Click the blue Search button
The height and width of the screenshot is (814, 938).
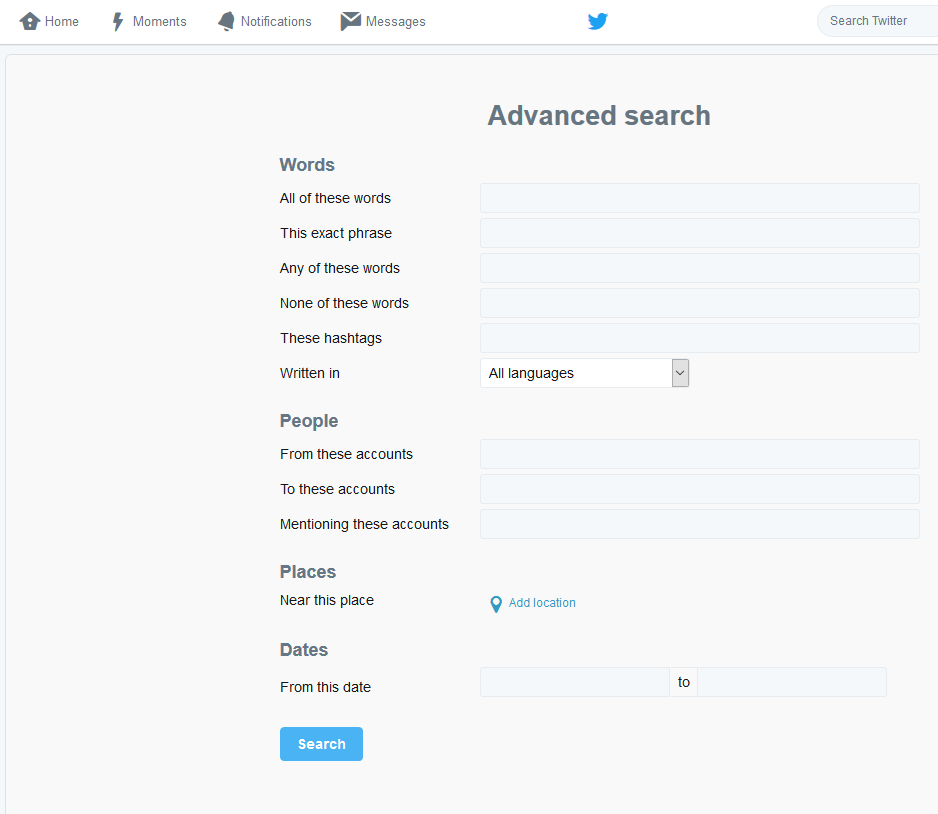tap(321, 744)
